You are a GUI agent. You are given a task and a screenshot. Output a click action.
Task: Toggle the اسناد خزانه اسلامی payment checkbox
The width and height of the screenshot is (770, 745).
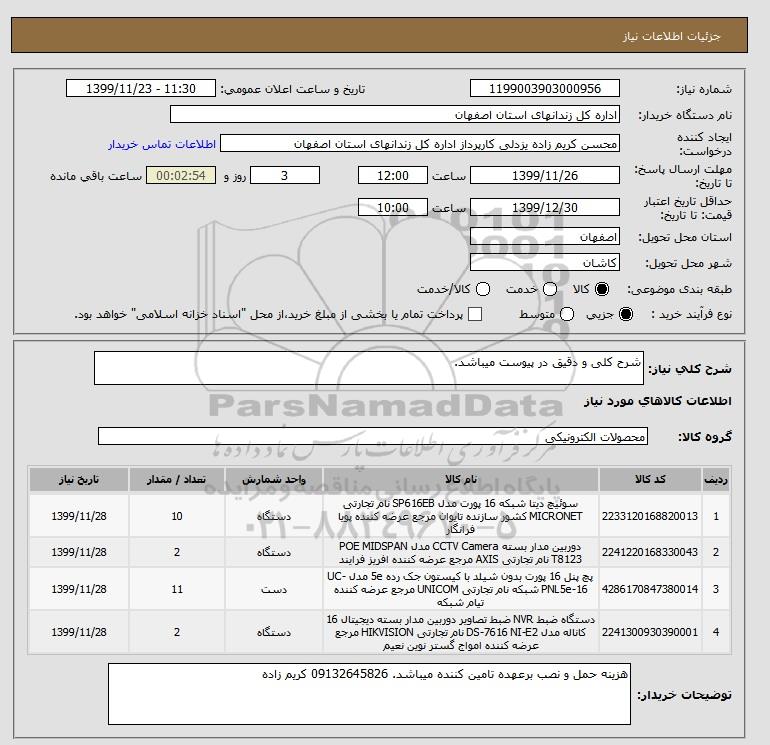(475, 314)
